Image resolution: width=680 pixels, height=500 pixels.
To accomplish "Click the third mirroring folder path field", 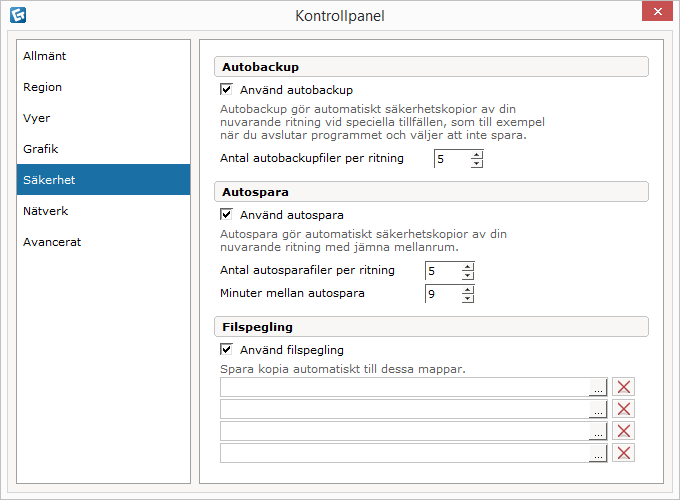I will coord(404,431).
